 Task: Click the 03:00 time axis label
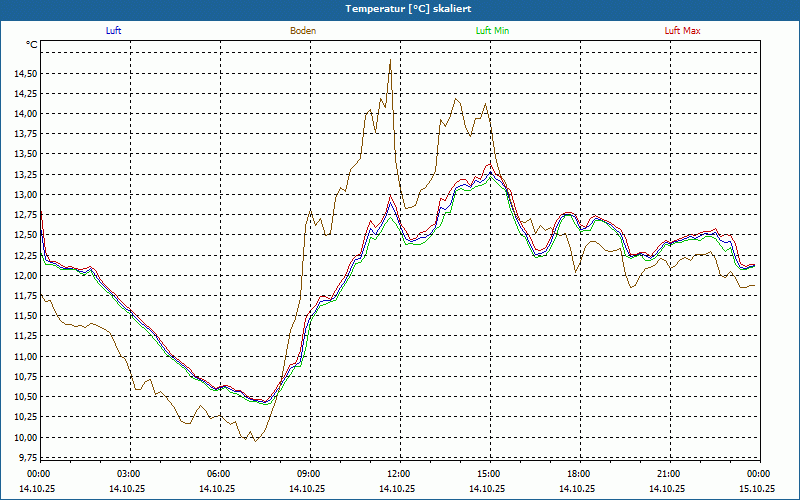pyautogui.click(x=129, y=474)
